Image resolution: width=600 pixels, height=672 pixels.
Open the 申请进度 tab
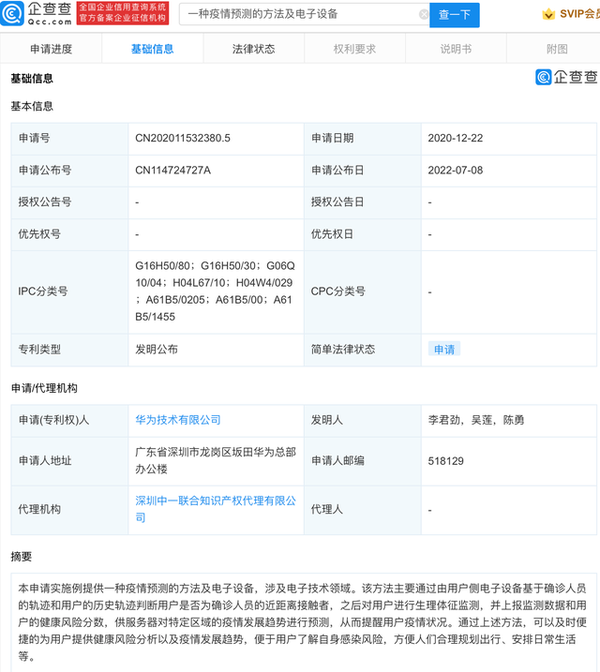(x=51, y=49)
